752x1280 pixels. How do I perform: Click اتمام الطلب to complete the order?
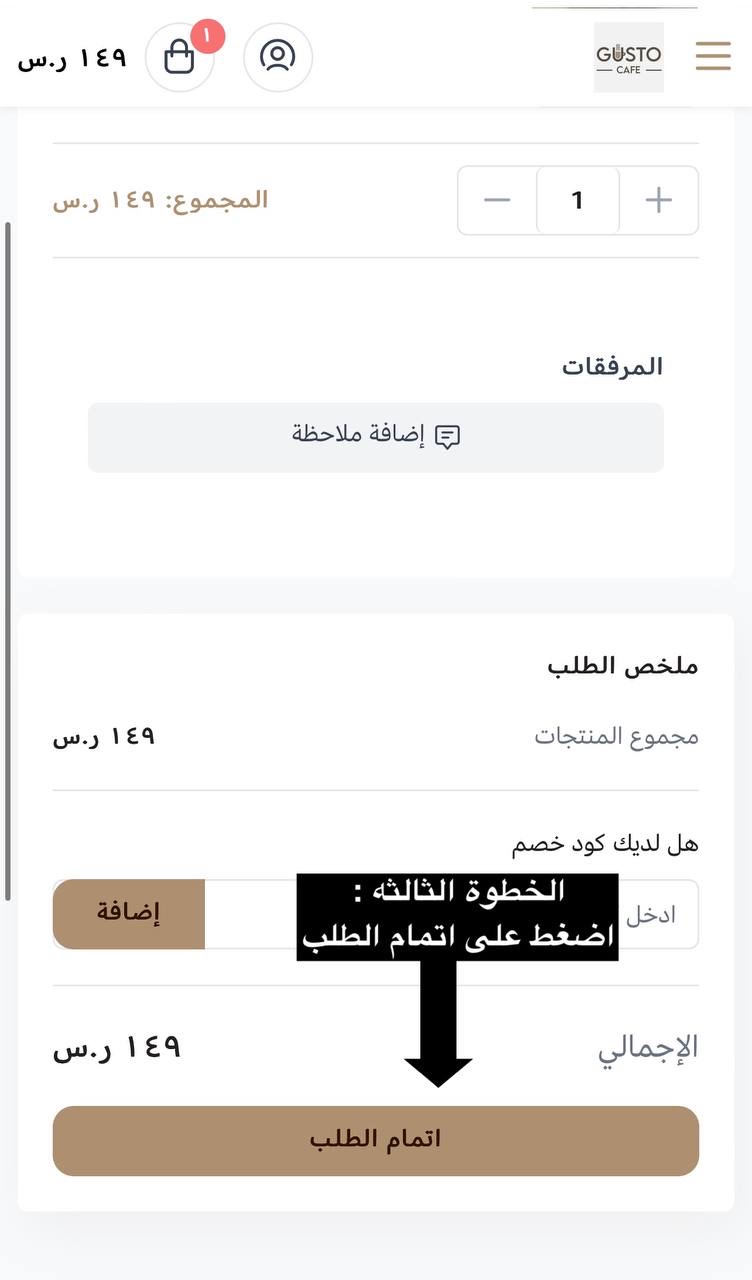376,1140
